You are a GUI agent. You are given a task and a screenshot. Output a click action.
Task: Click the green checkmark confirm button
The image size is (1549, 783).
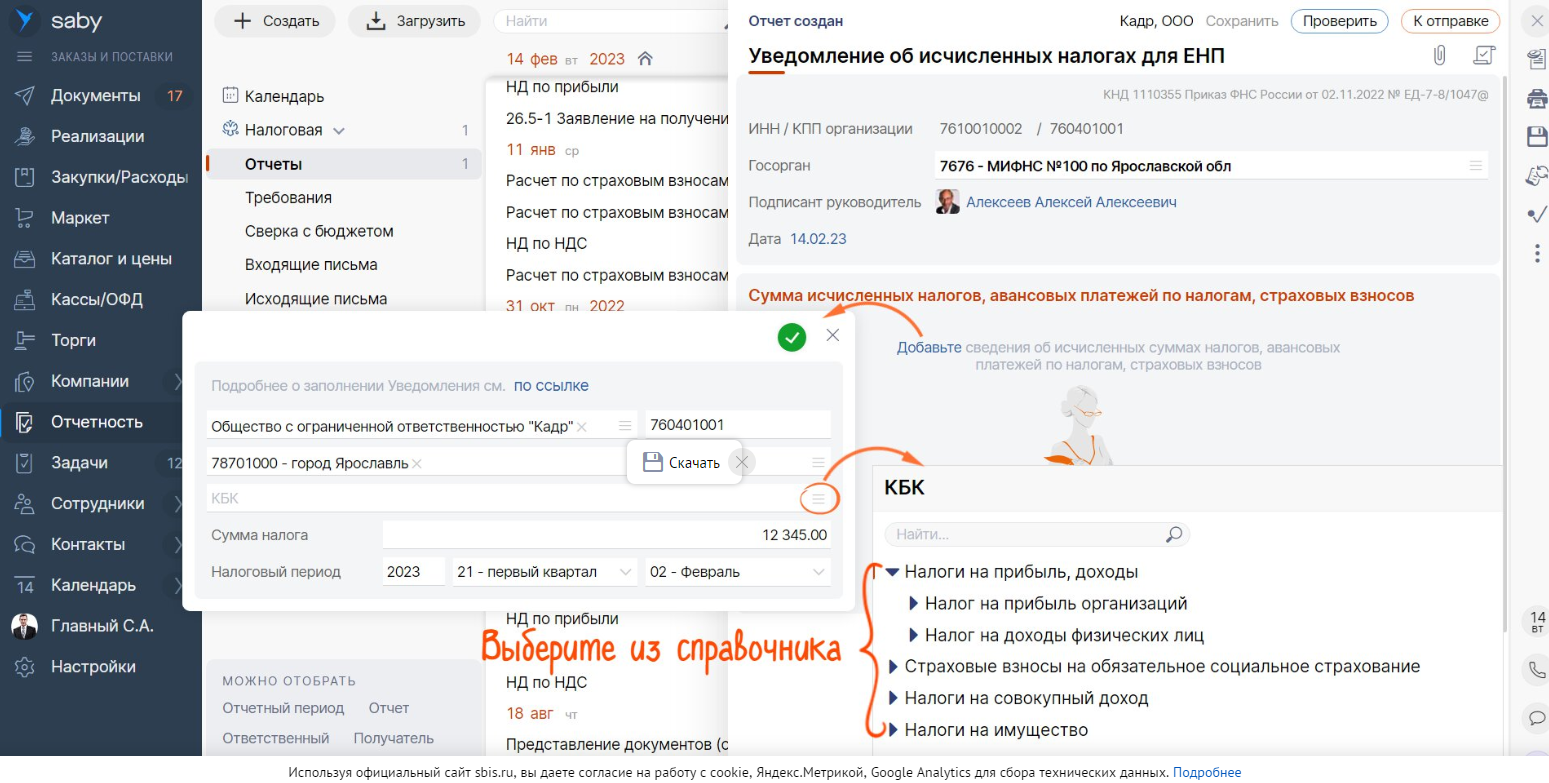click(x=791, y=337)
